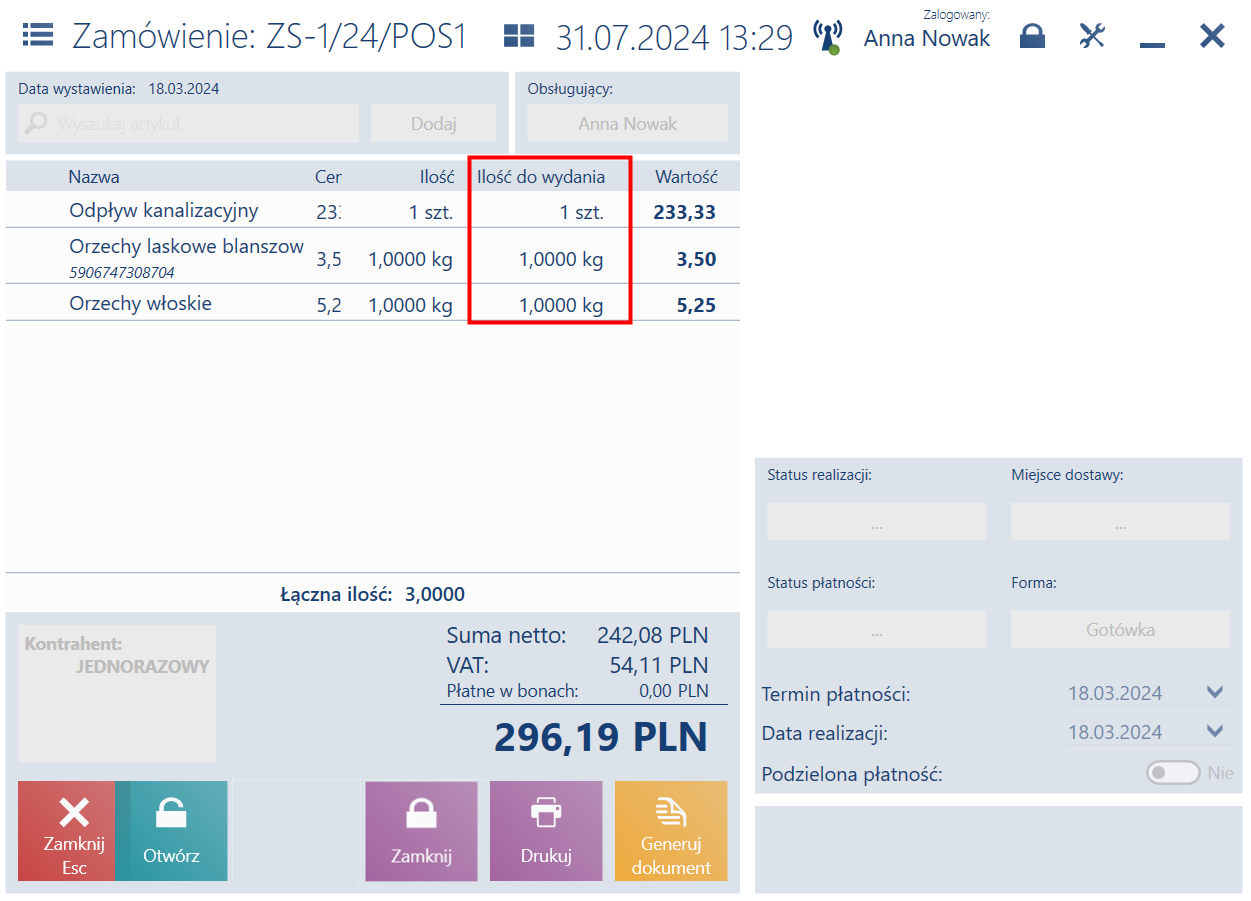The image size is (1251, 901).
Task: Open the Obsługujący Anna Nowak field
Action: tap(627, 124)
